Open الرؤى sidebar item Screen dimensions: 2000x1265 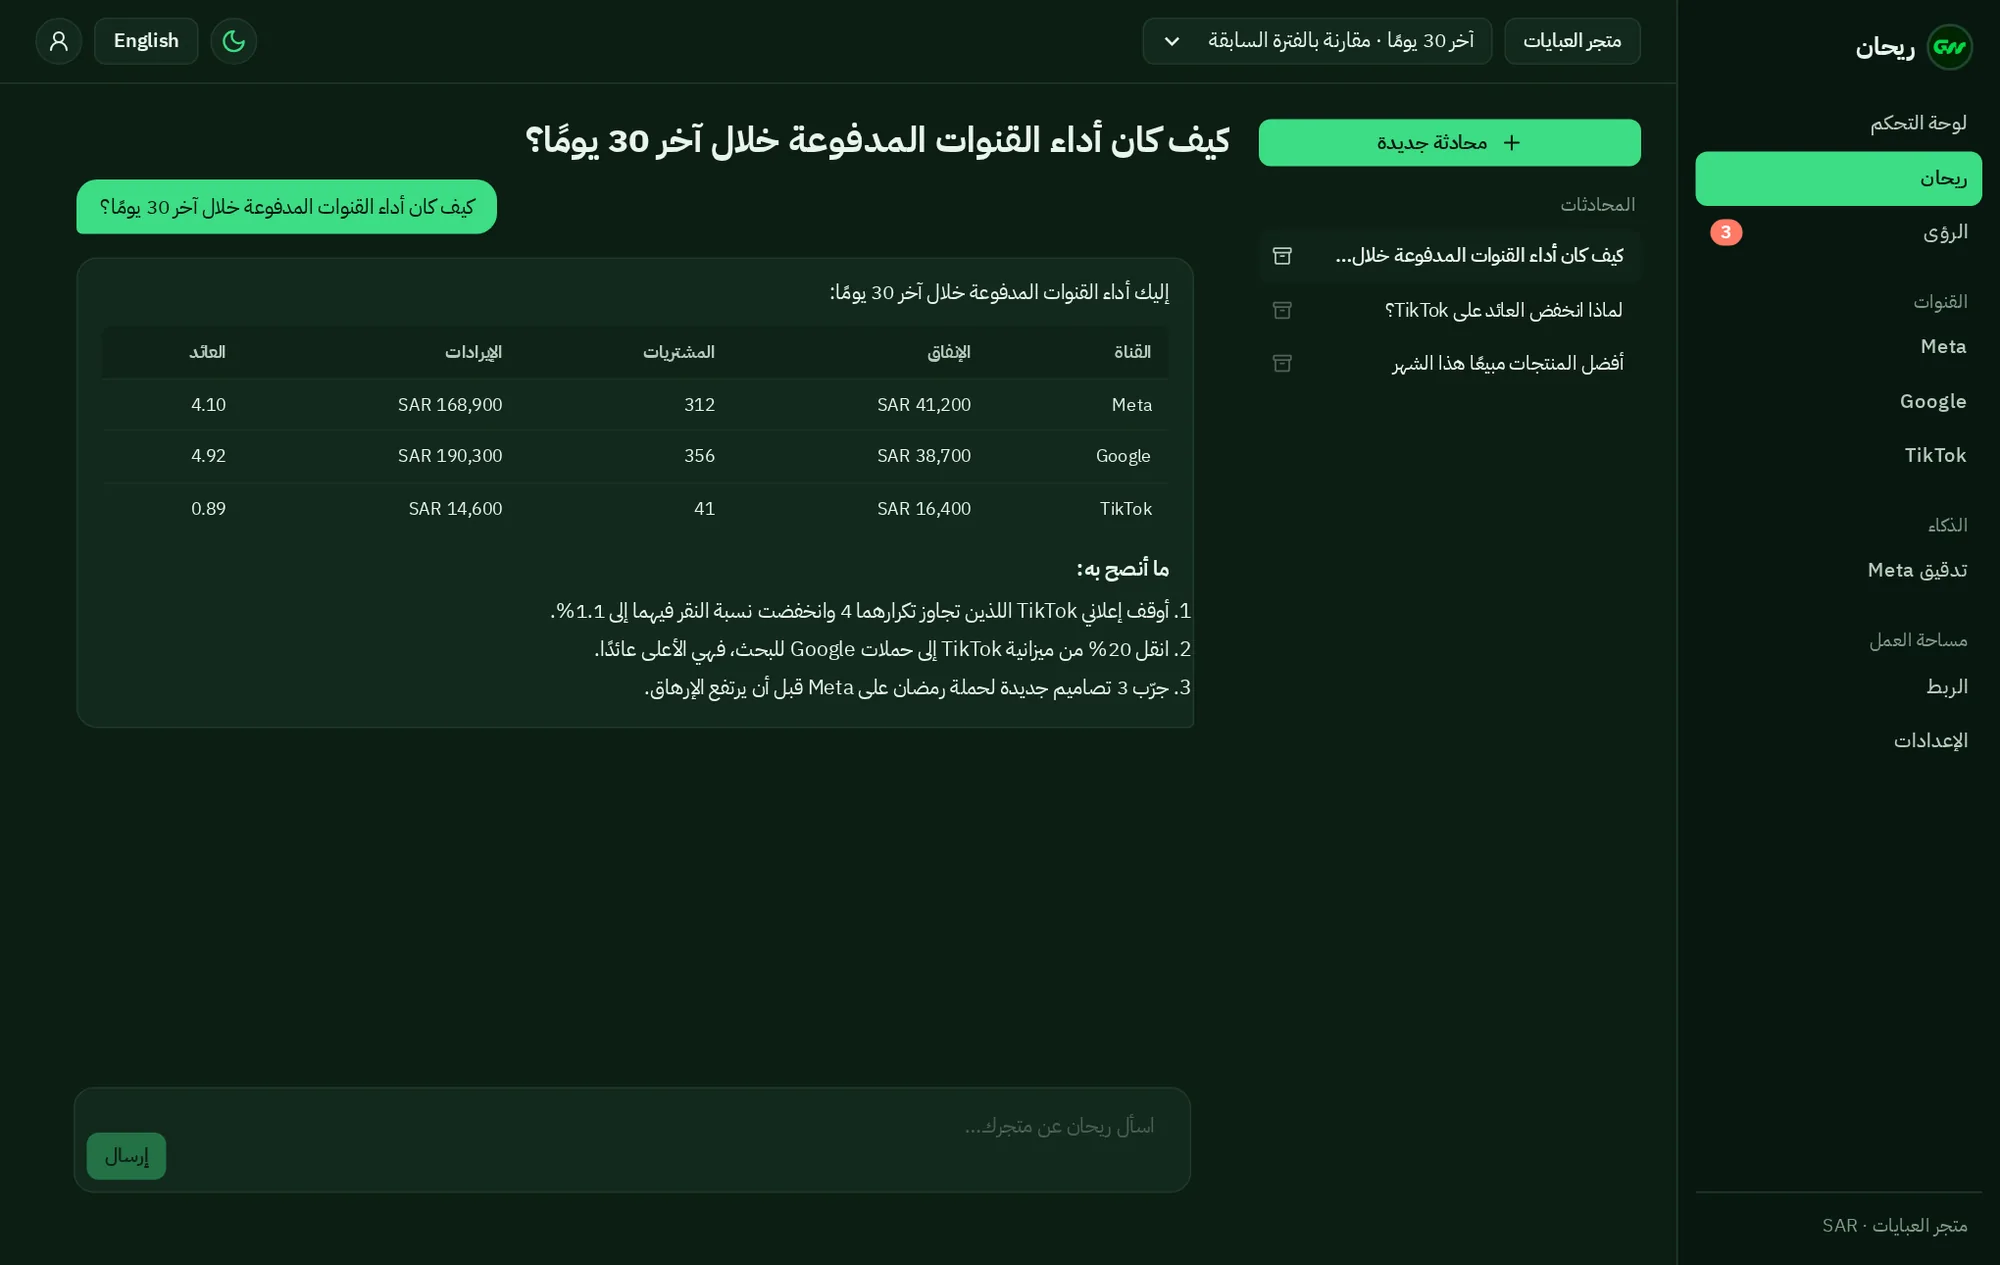click(1838, 233)
